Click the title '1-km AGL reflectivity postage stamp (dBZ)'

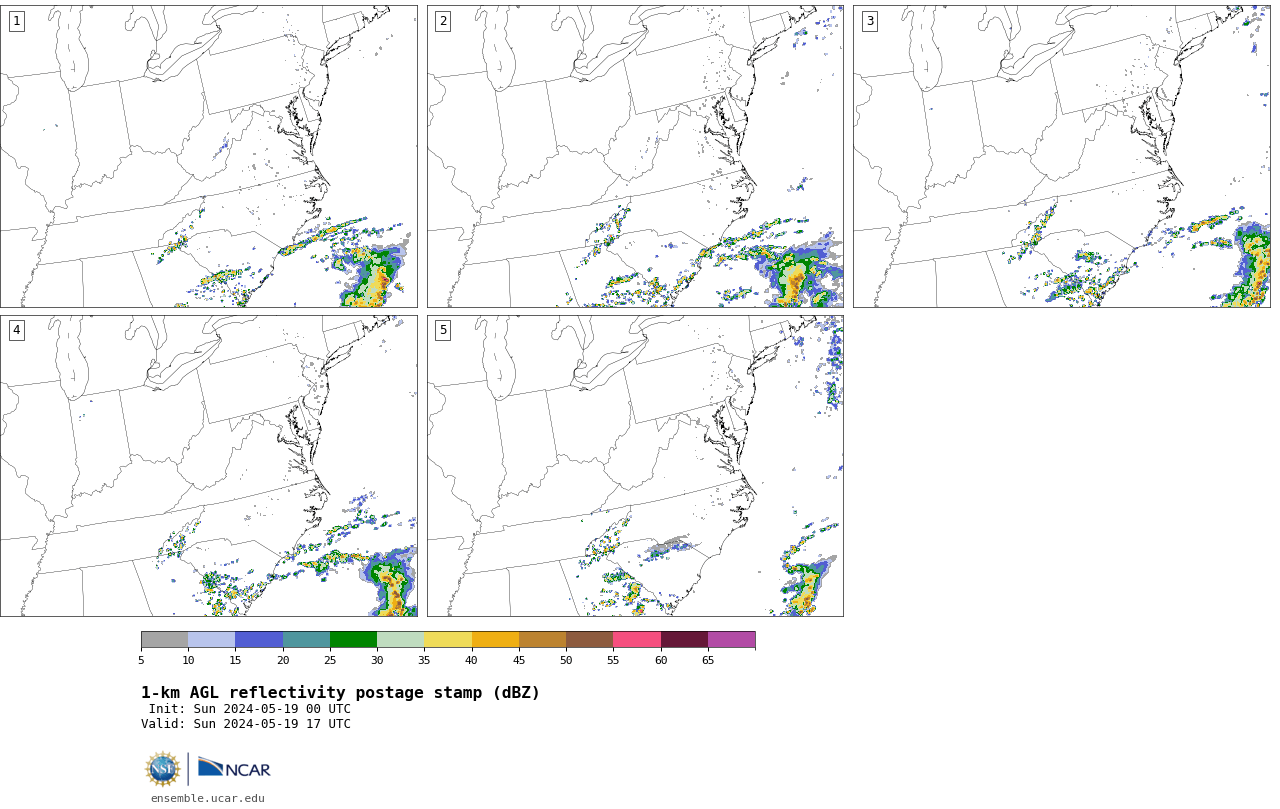[x=340, y=693]
